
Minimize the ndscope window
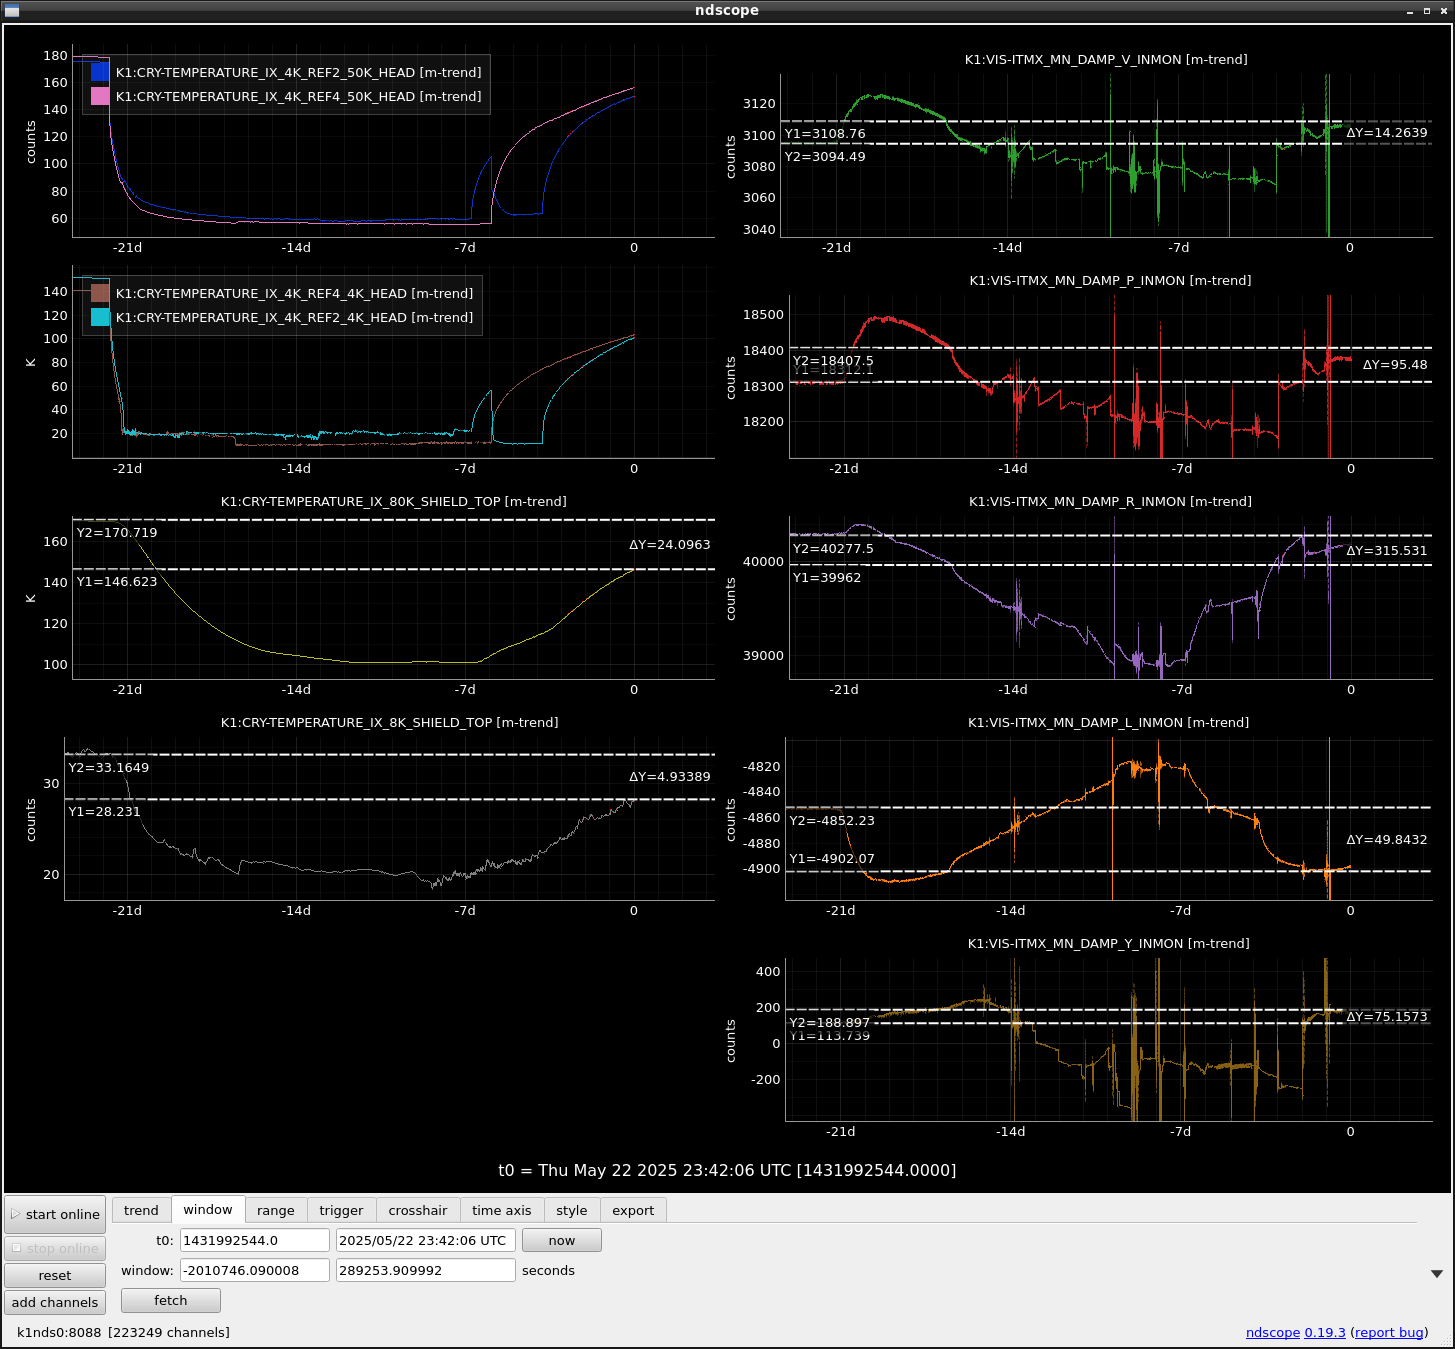1410,10
